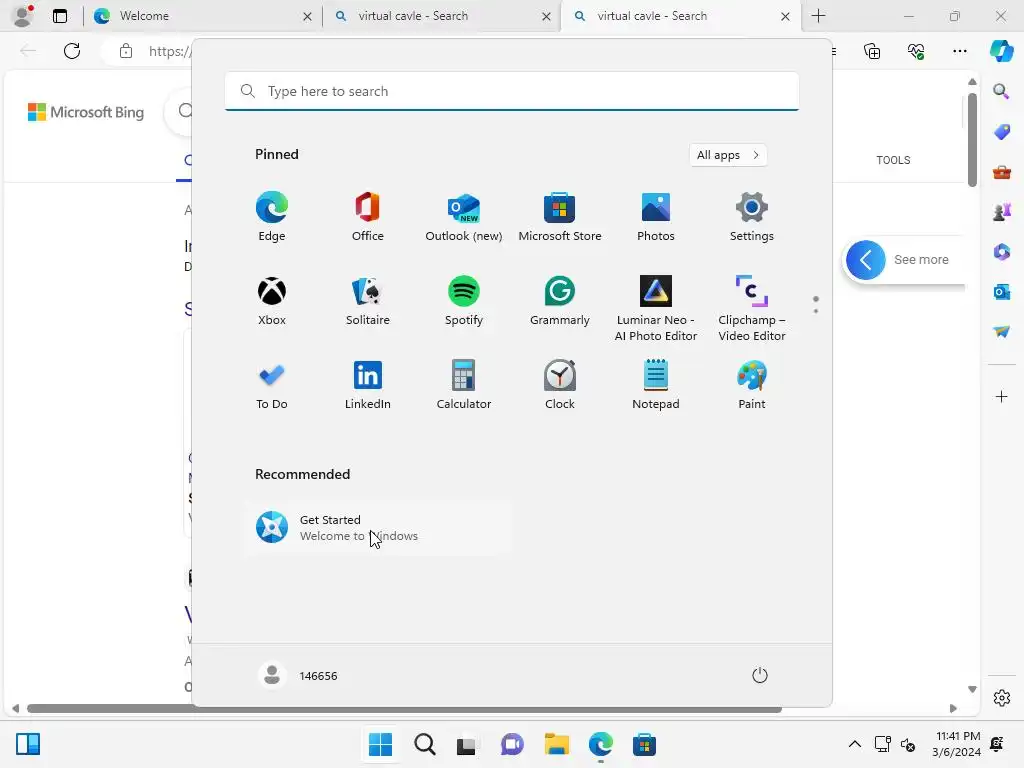
Task: Open the Copilot sidebar button
Action: (1002, 51)
